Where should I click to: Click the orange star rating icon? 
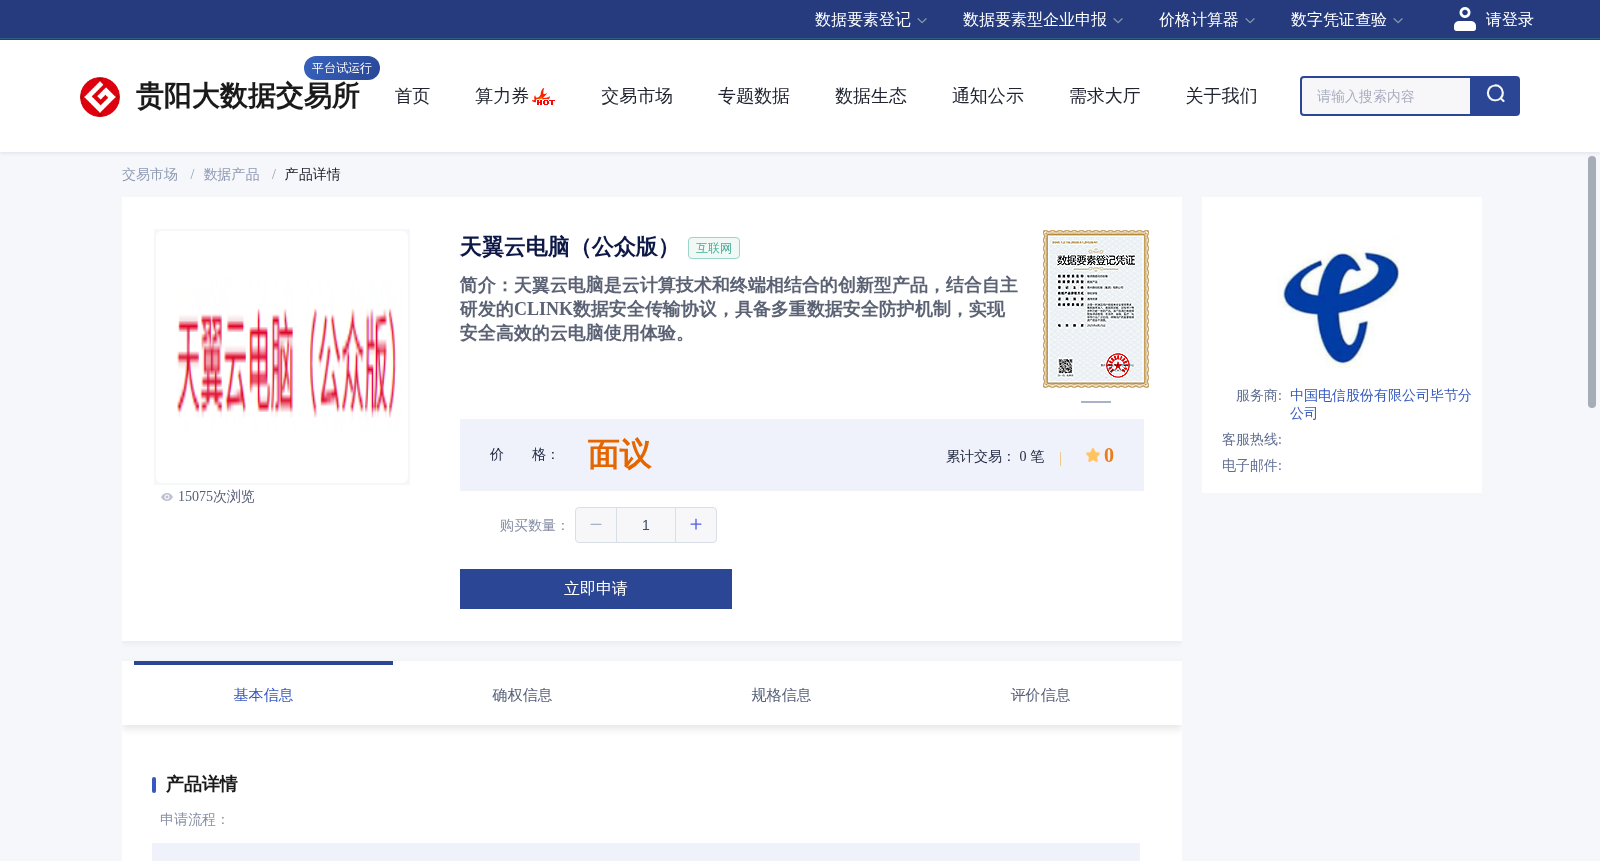[1092, 455]
